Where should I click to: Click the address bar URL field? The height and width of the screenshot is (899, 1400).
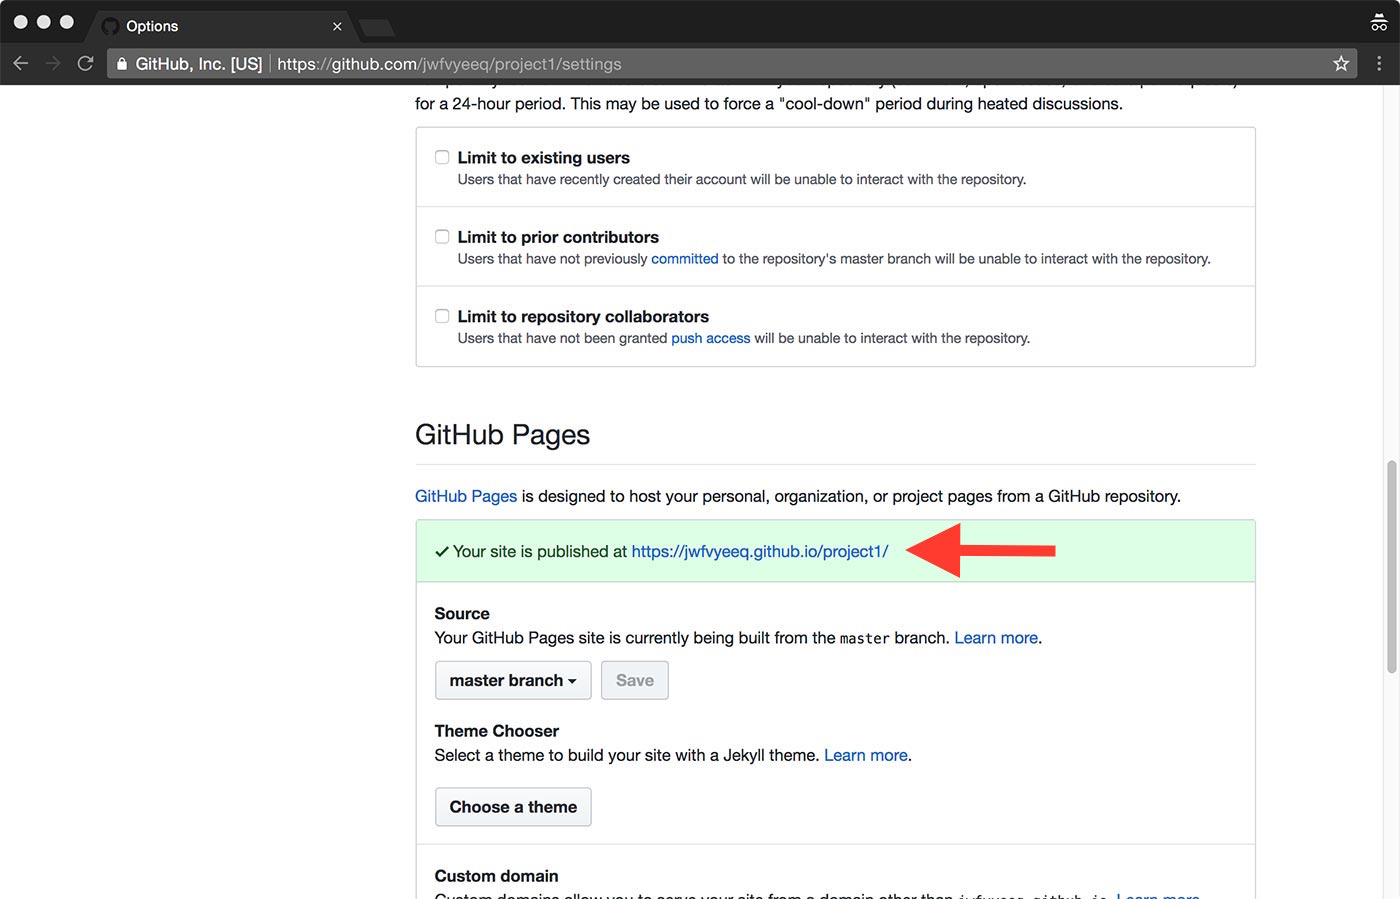click(730, 64)
